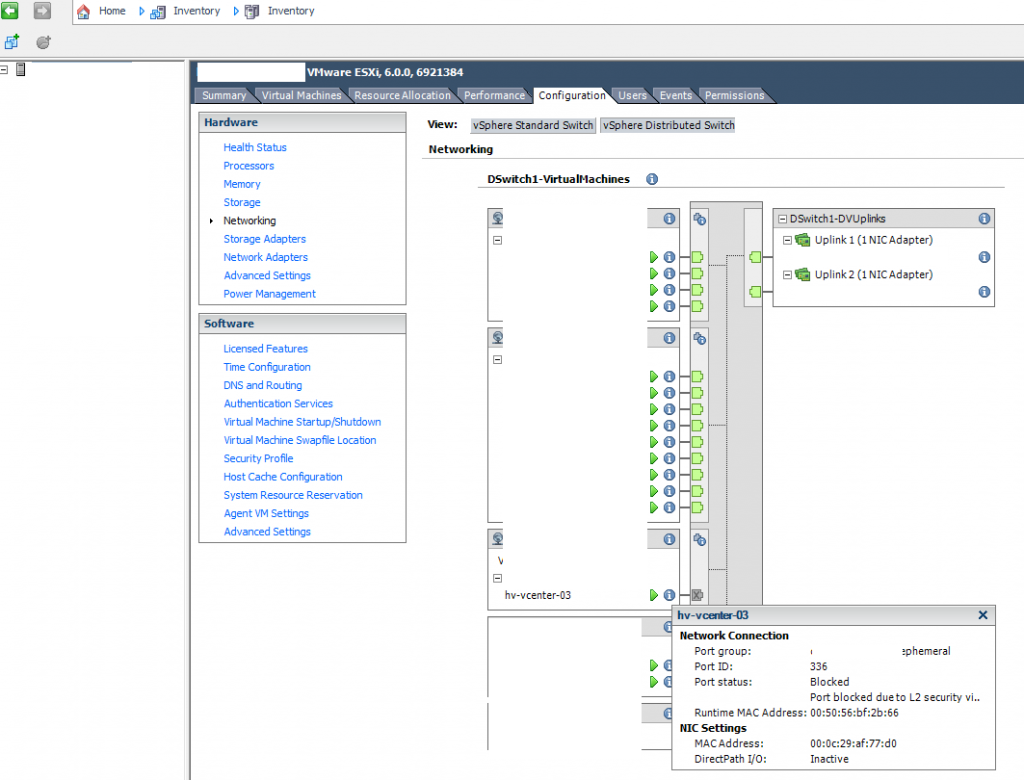Image resolution: width=1024 pixels, height=780 pixels.
Task: Switch view to vSphere Standard Switch
Action: pyautogui.click(x=533, y=125)
